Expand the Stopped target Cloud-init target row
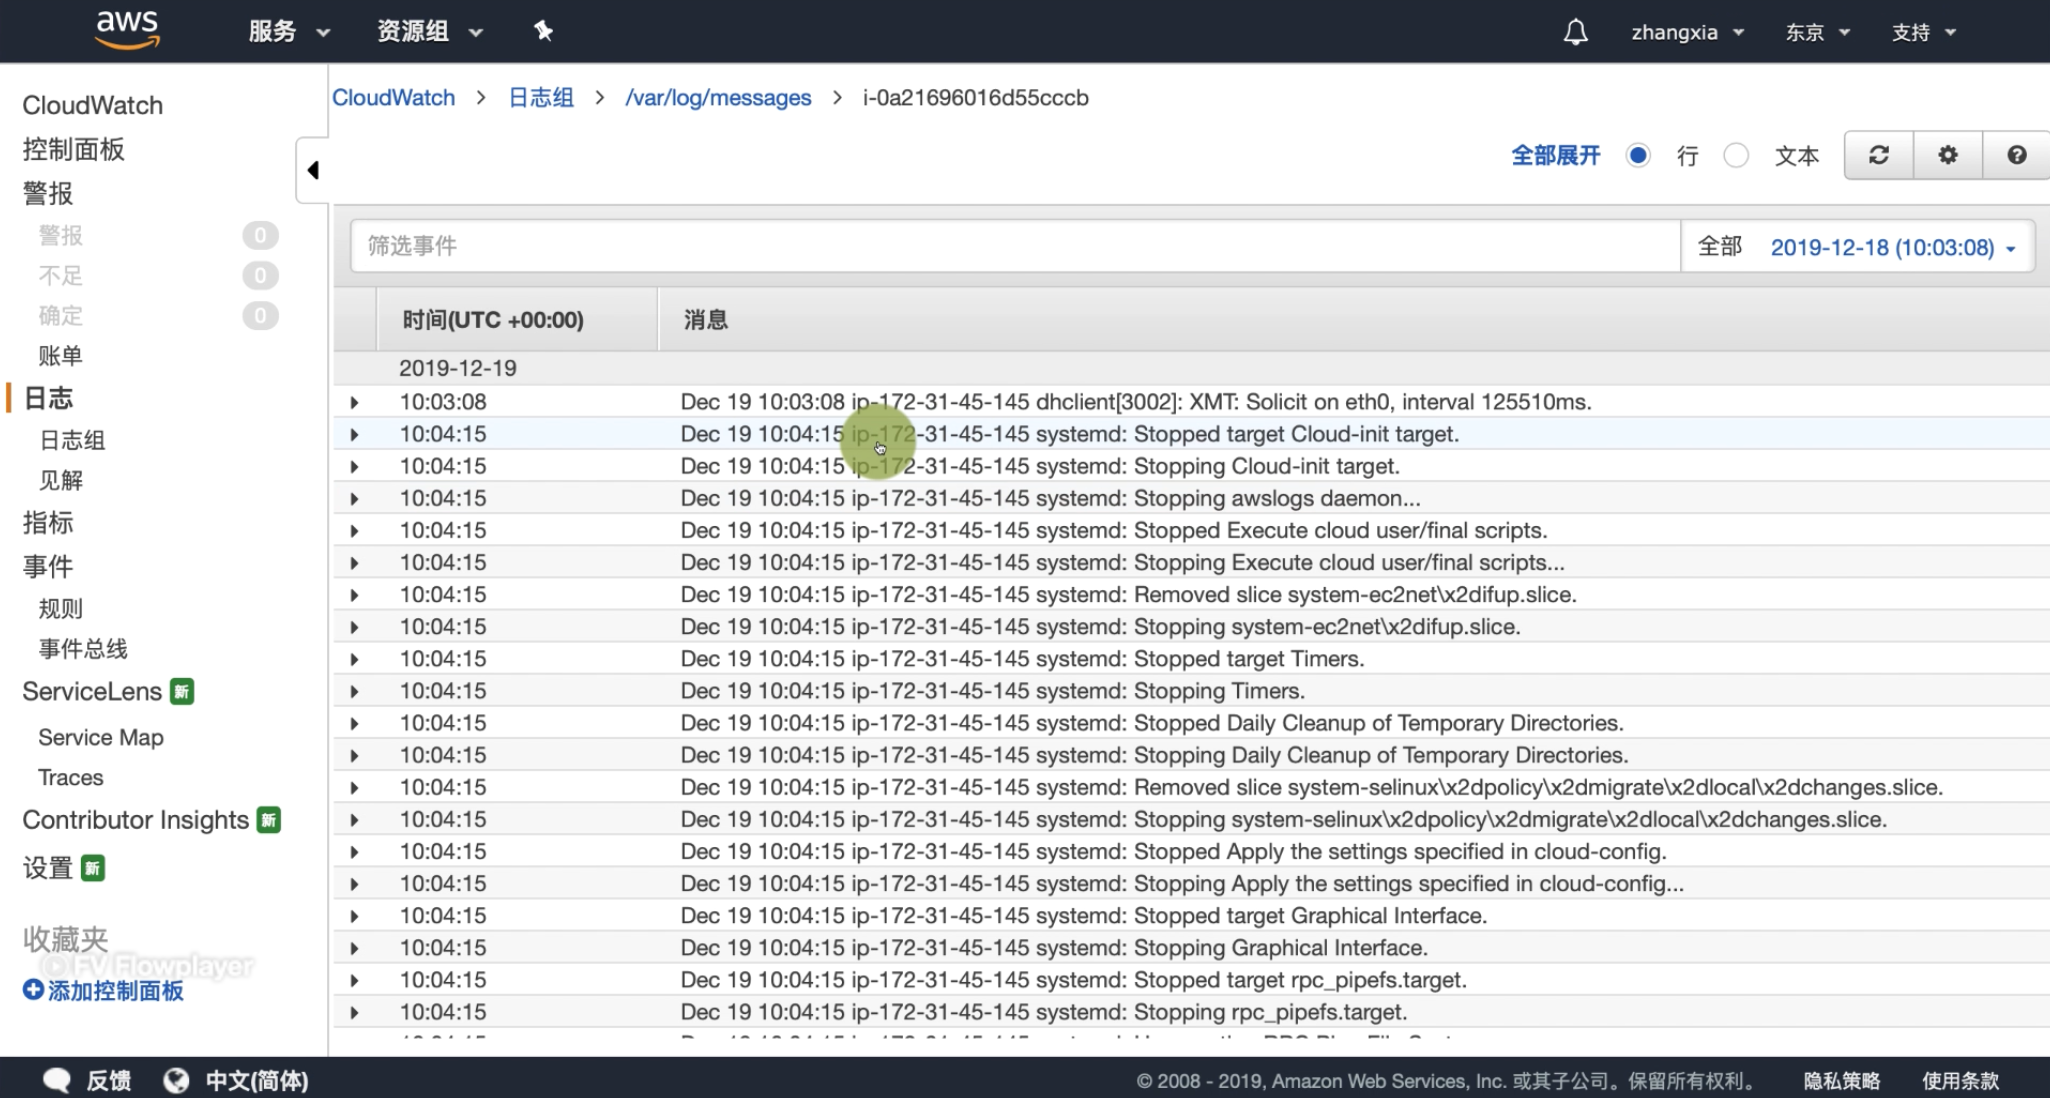Image resolution: width=2050 pixels, height=1098 pixels. (354, 434)
